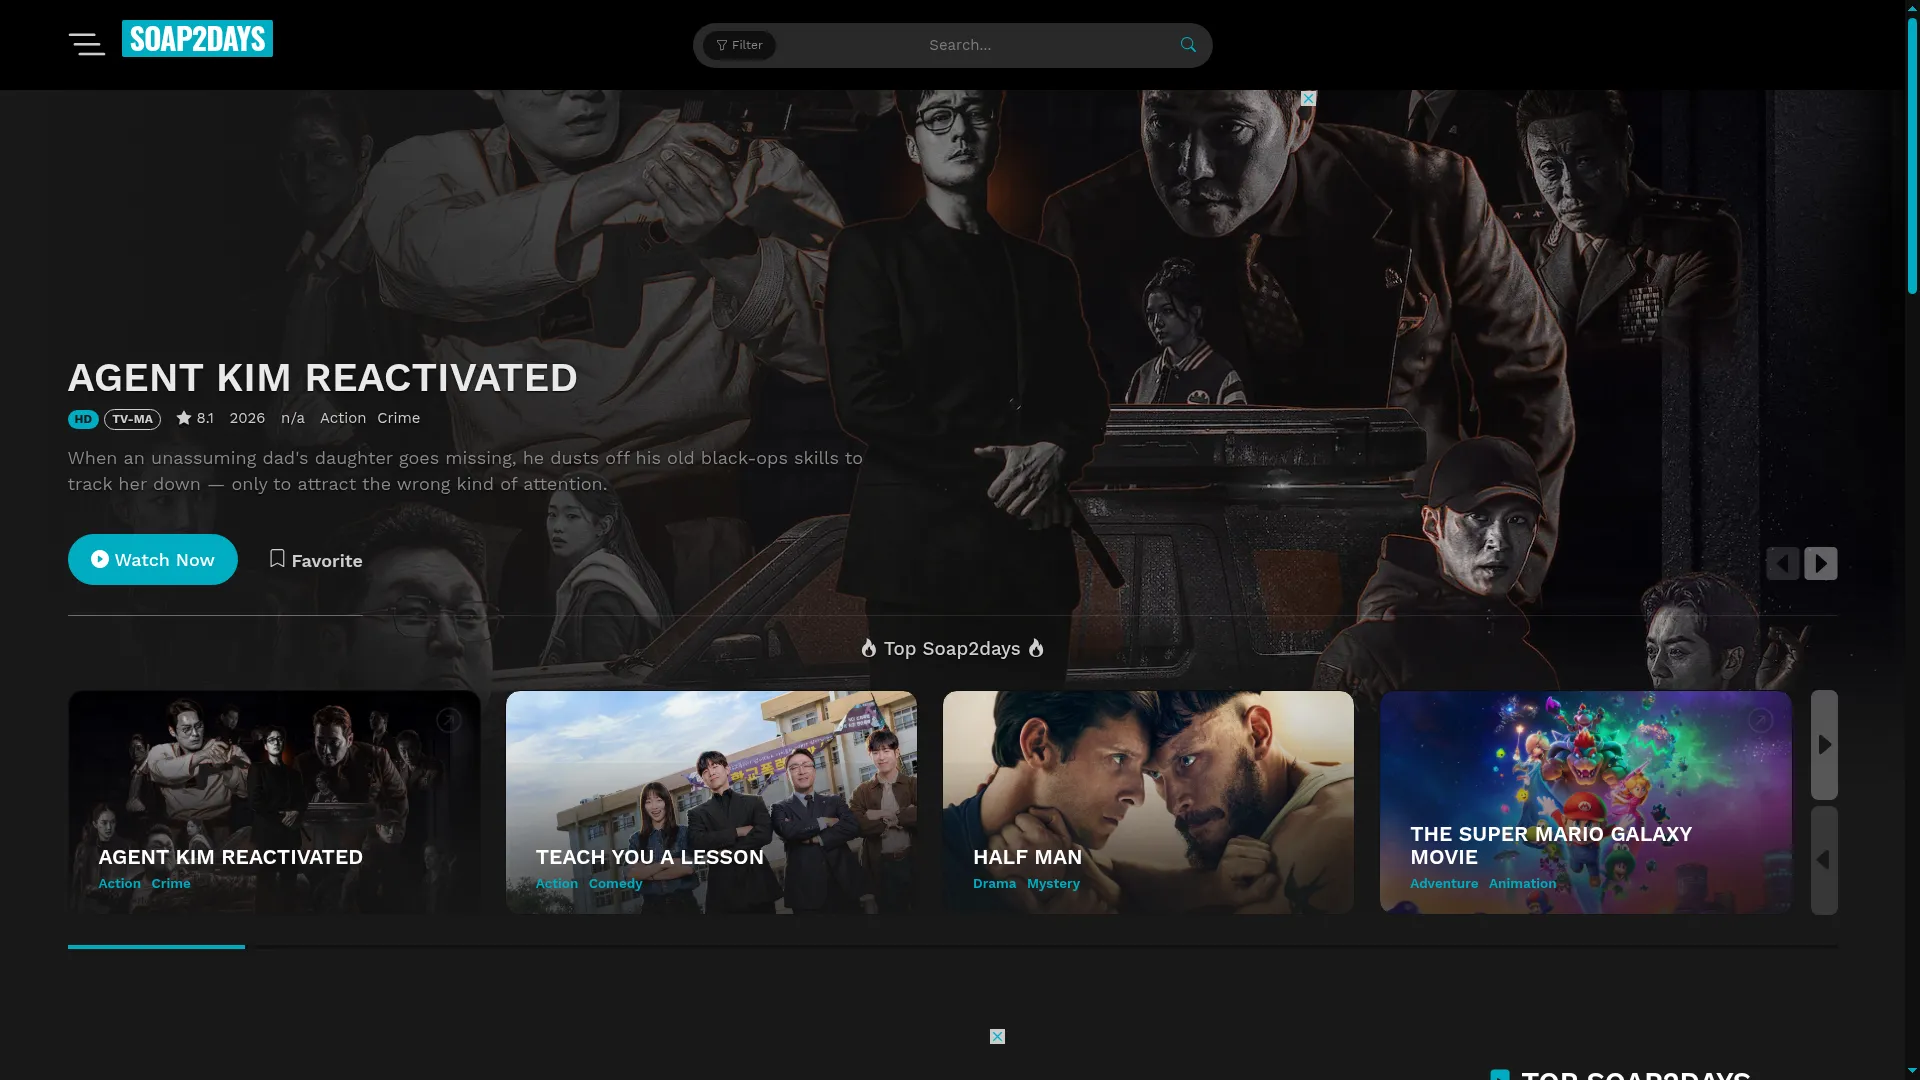
Task: Open Mystery genre under Half Man
Action: pos(1053,884)
